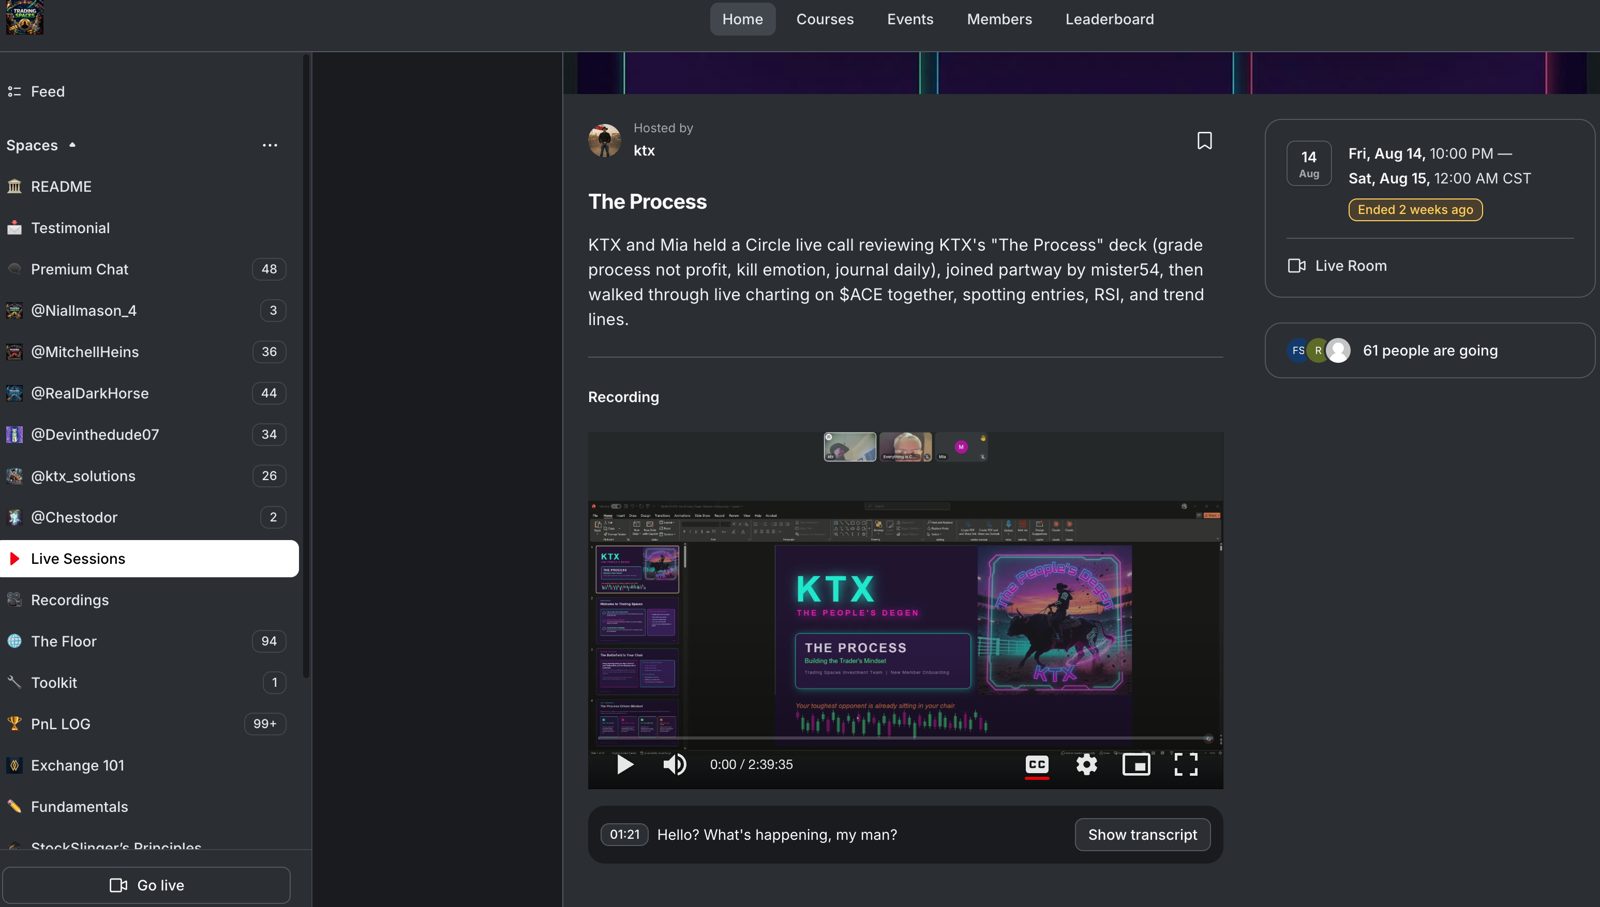
Task: Mute the video volume
Action: coord(675,765)
